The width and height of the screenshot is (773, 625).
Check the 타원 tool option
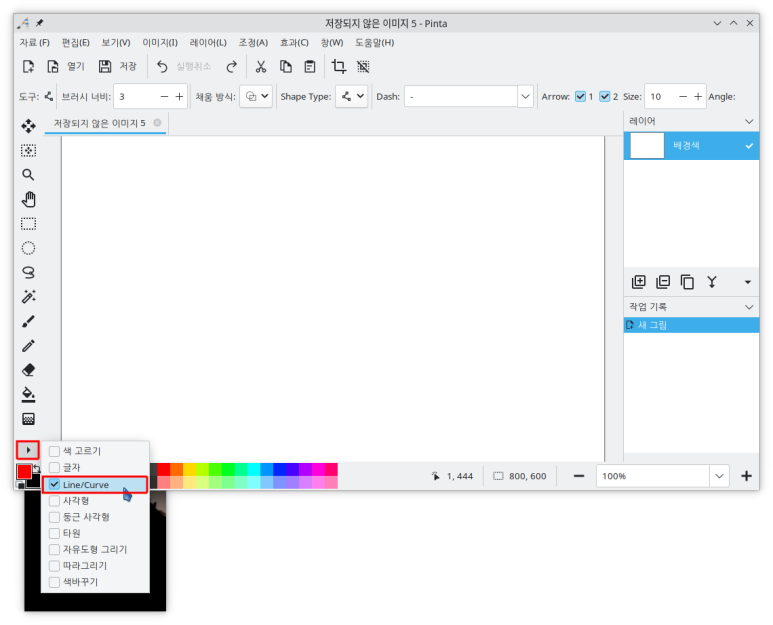[54, 533]
